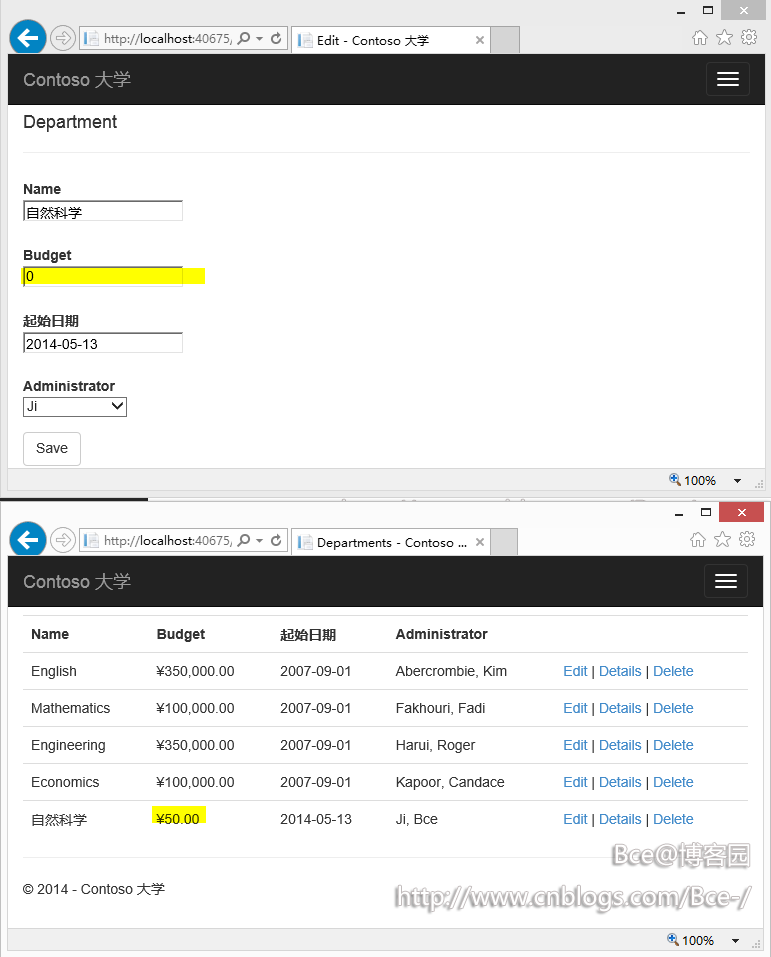Edit the Economics department
Image resolution: width=771 pixels, height=957 pixels.
575,782
